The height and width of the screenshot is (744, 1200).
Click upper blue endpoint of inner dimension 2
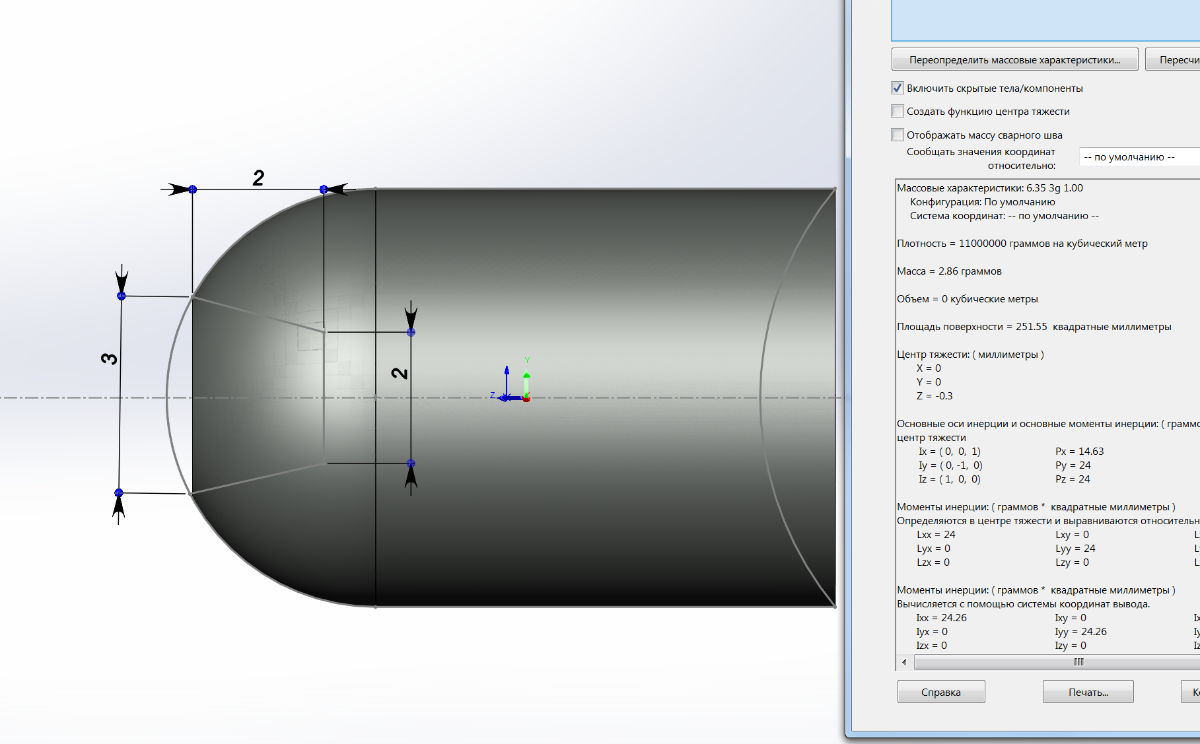tap(411, 332)
